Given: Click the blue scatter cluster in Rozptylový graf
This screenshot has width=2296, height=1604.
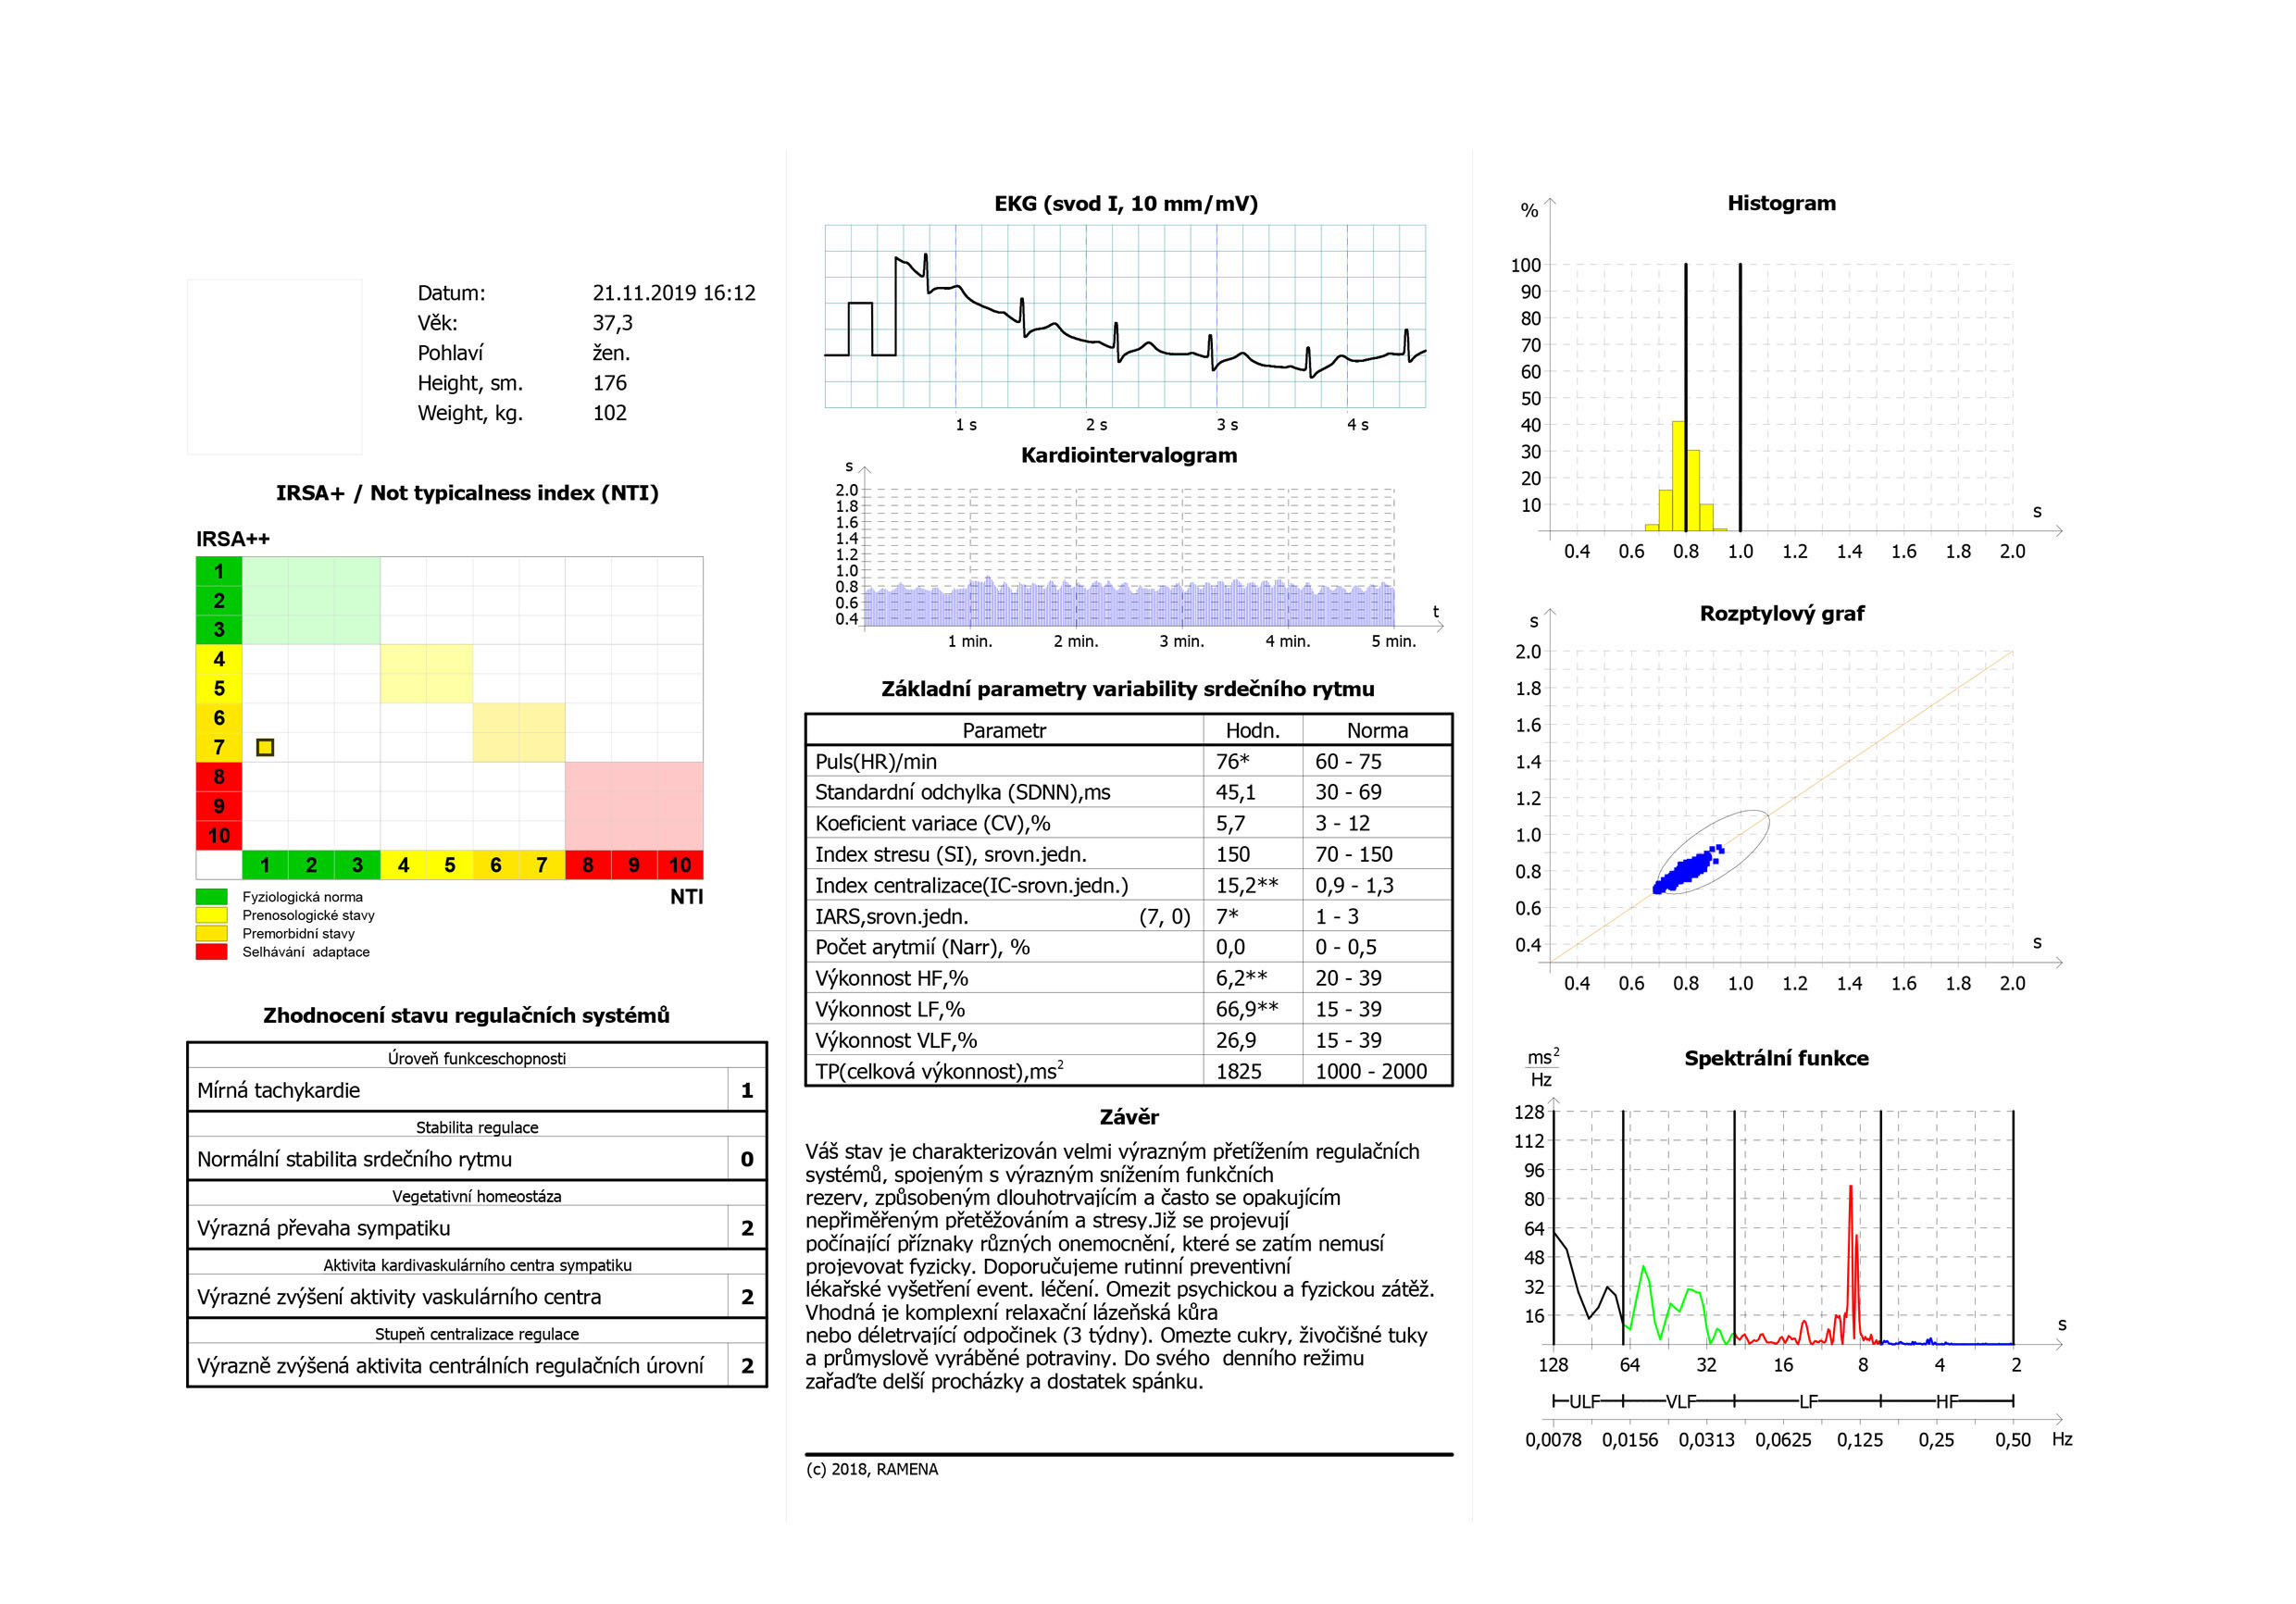Looking at the screenshot, I should 1688,870.
